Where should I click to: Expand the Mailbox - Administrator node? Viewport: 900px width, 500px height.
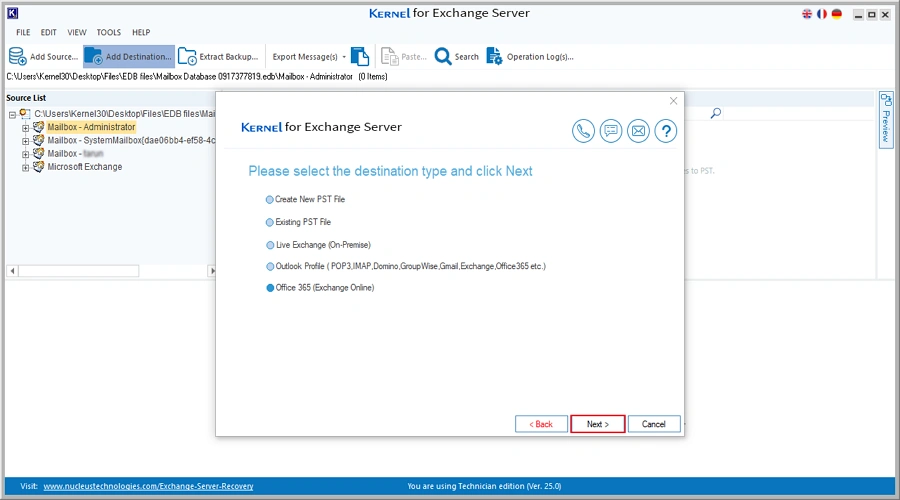[25, 127]
